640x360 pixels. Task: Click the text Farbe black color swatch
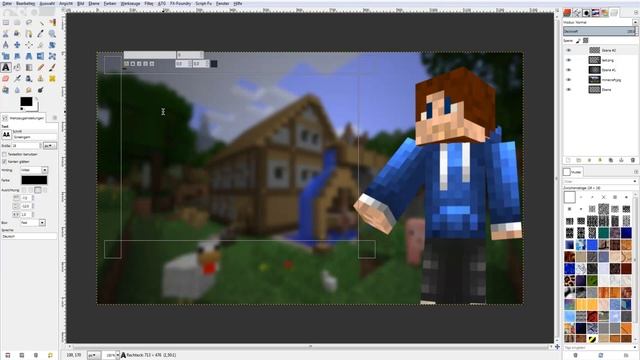(x=34, y=180)
